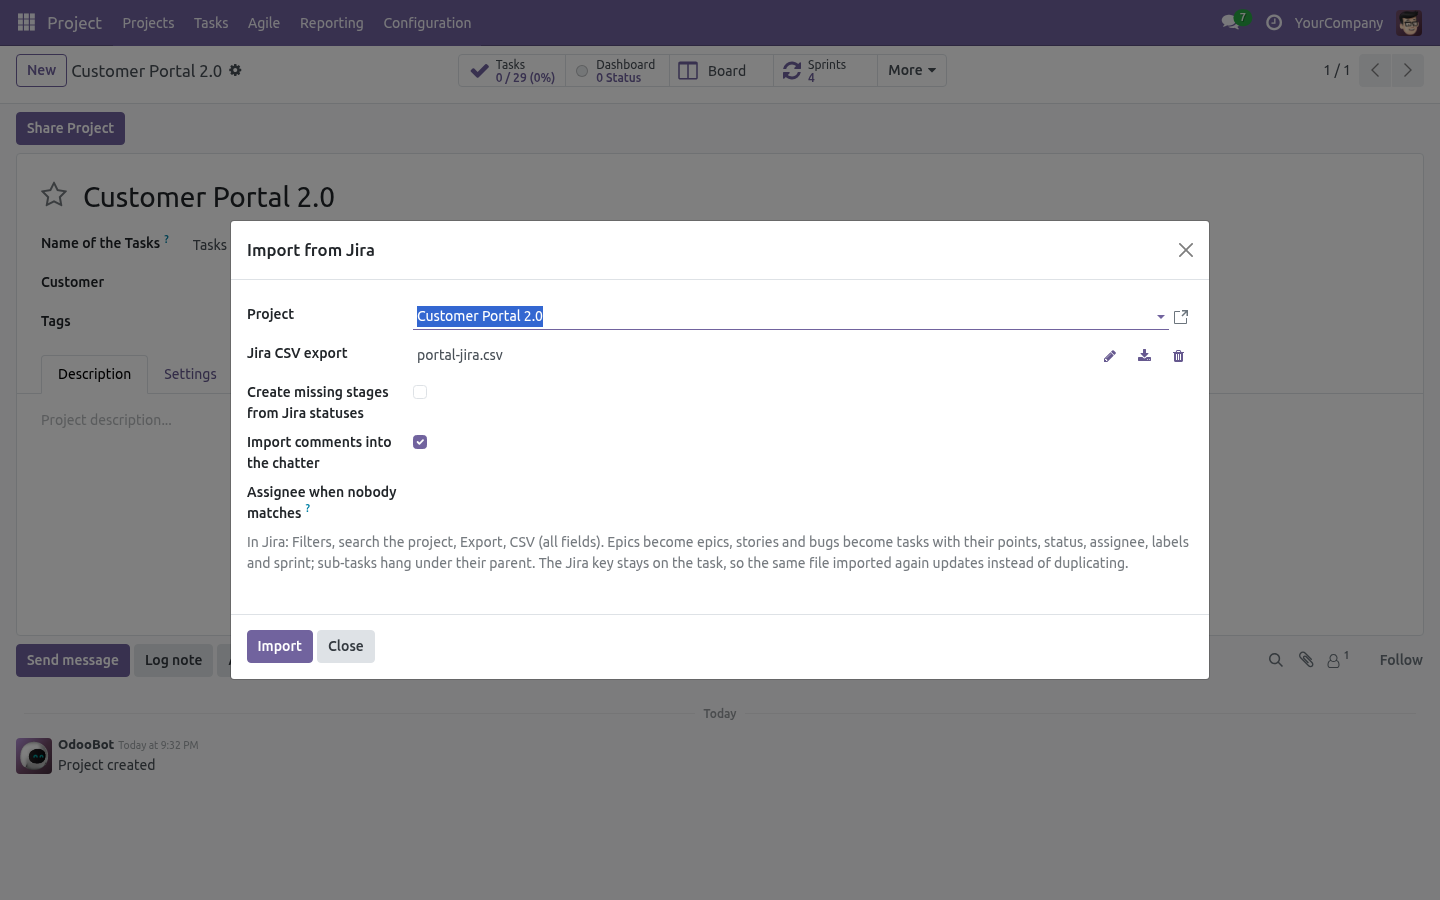Search the chatter messages
1440x900 pixels.
(1276, 660)
